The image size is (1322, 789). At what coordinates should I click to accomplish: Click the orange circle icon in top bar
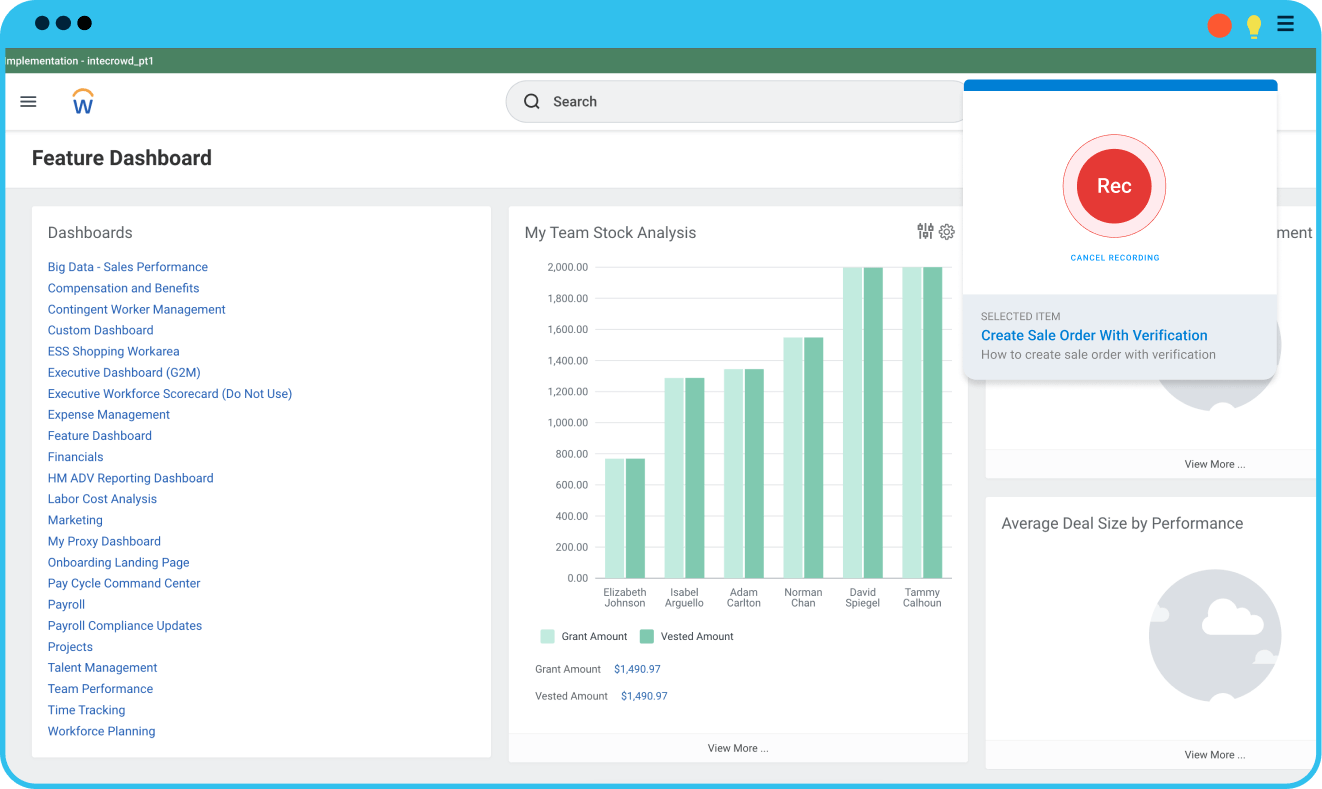(1219, 26)
